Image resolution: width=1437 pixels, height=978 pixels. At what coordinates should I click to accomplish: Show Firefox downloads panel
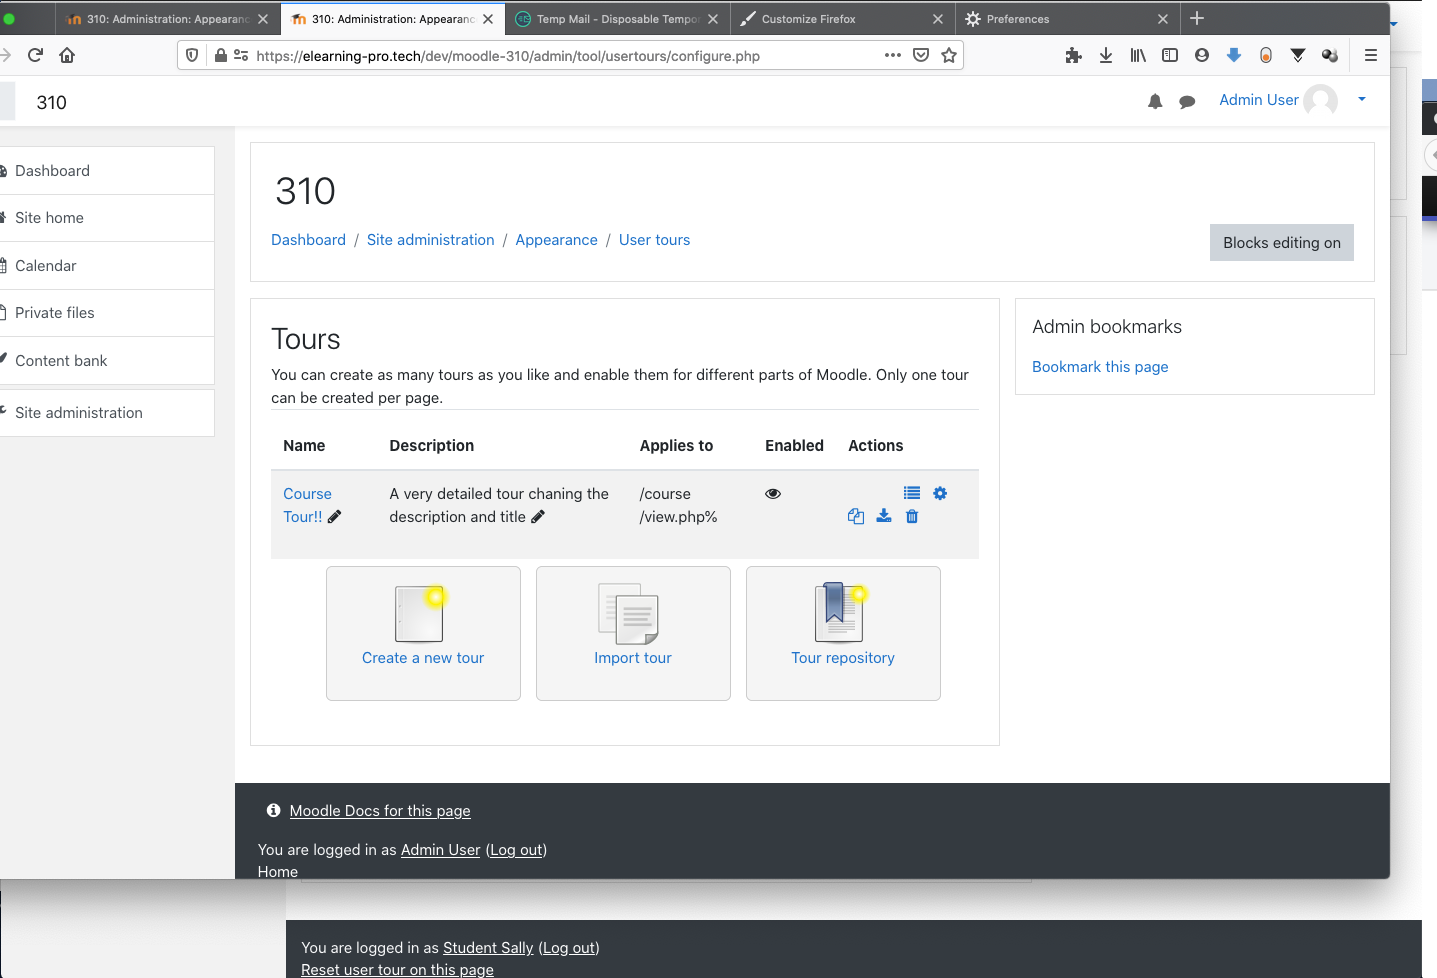(x=1106, y=55)
